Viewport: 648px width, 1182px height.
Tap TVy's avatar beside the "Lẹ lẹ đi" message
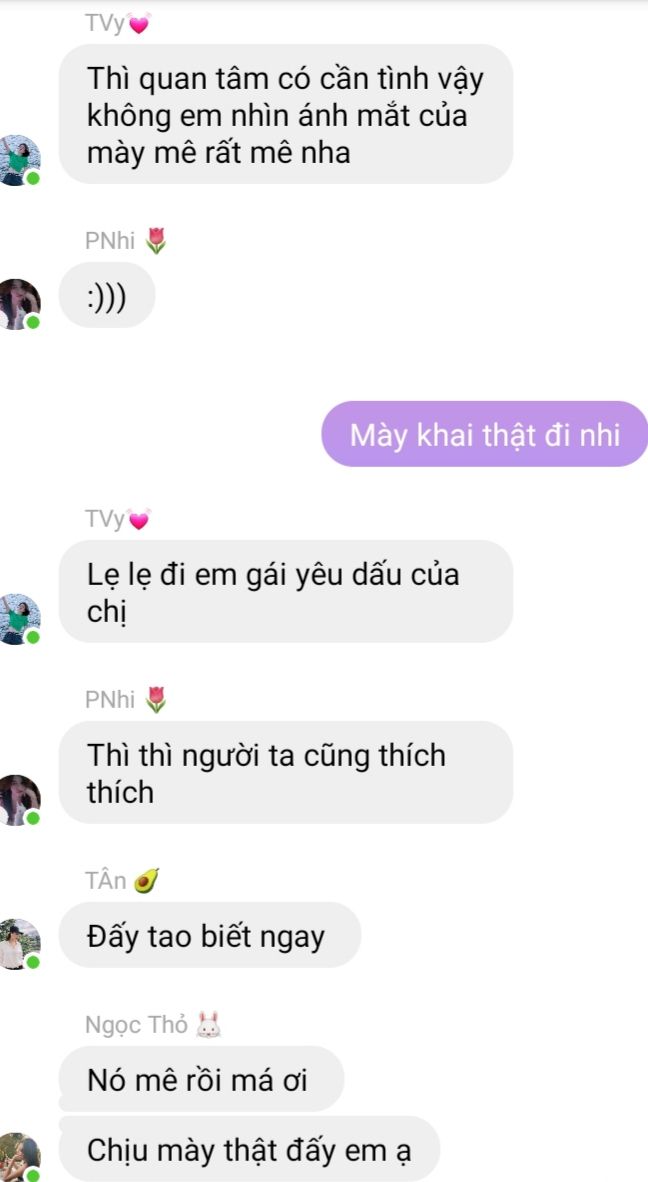tap(19, 619)
